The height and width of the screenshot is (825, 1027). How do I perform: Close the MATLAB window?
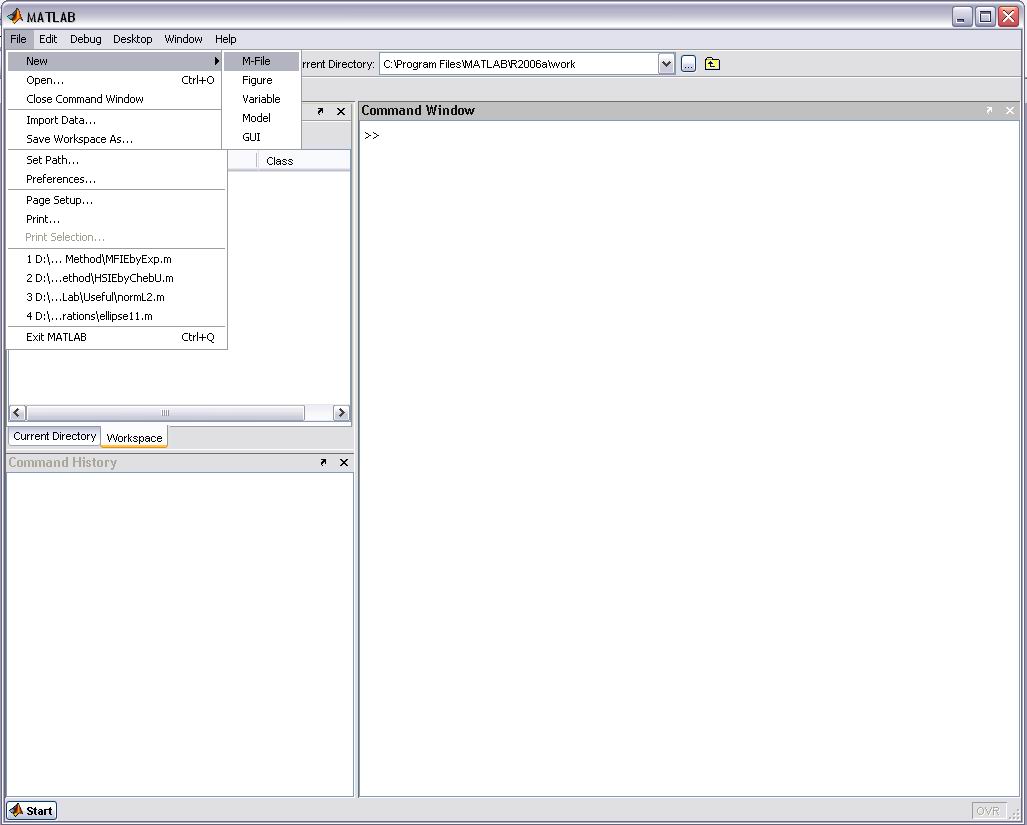[1008, 16]
